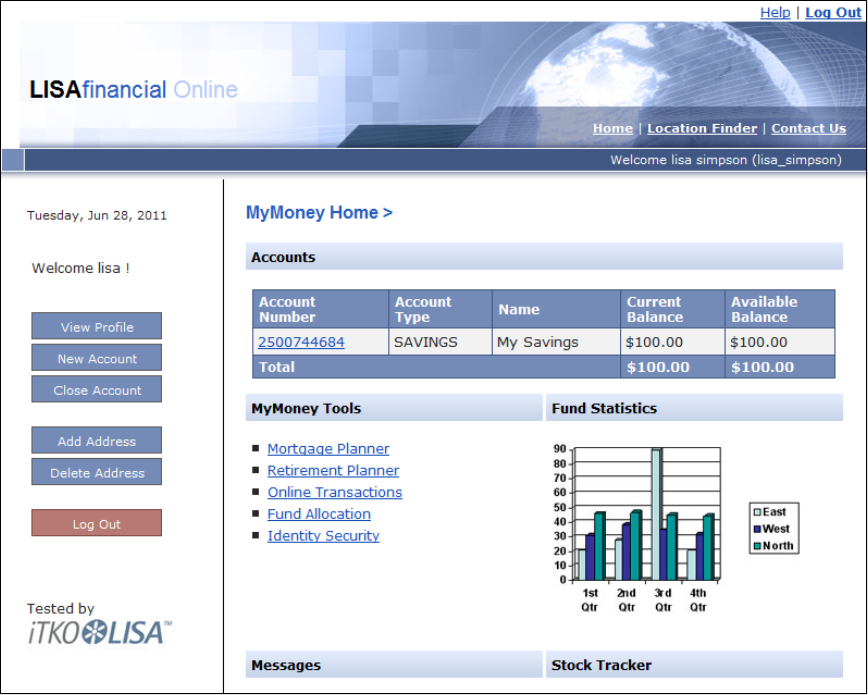Open the Retirement Planner tool

[x=333, y=470]
